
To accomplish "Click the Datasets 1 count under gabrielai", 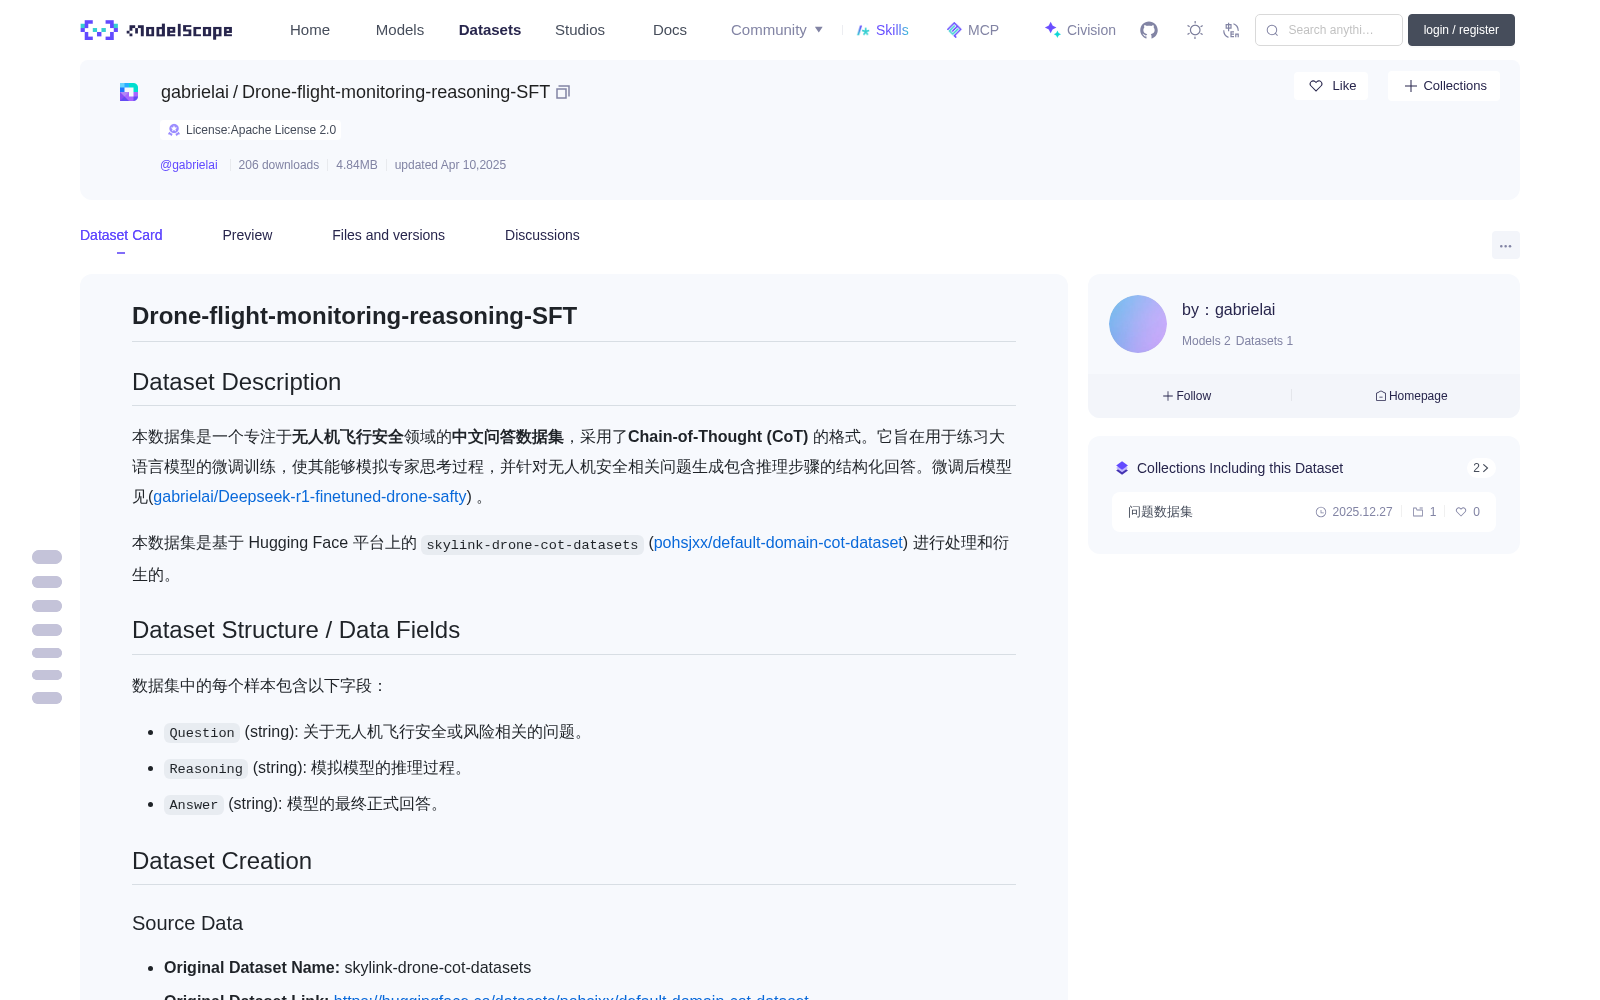I will pos(1264,341).
